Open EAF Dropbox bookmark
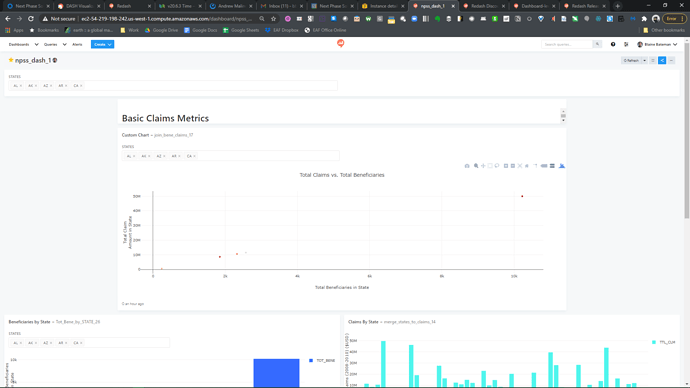The height and width of the screenshot is (388, 690). pos(282,30)
